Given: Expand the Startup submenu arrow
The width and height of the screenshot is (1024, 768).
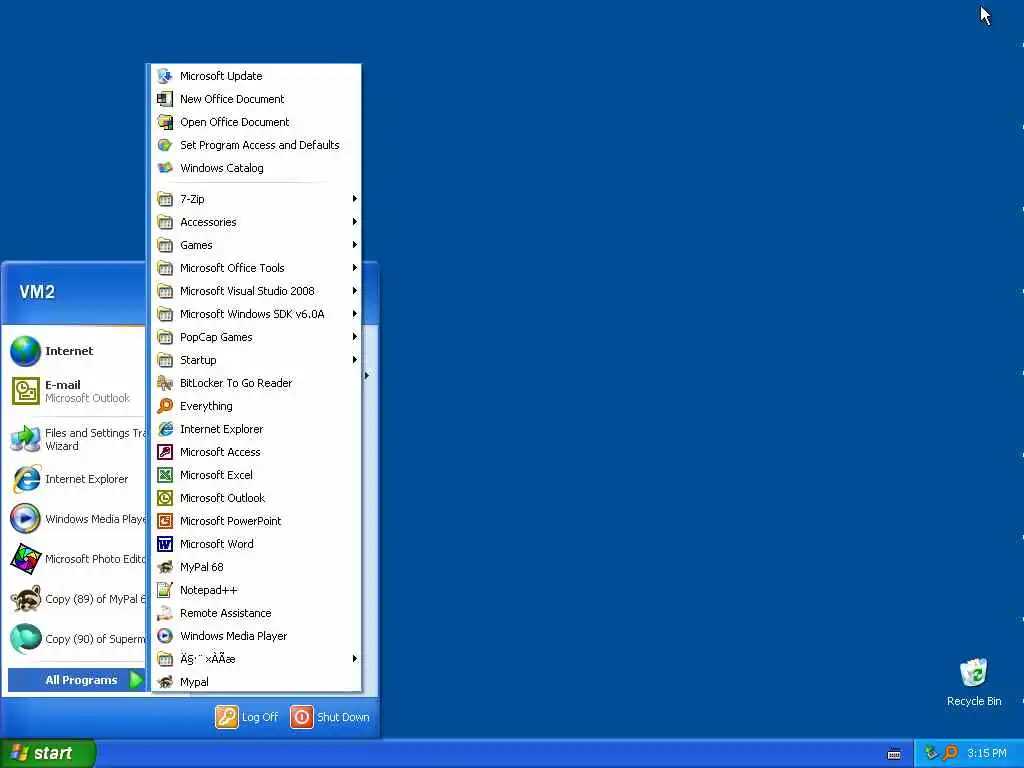Looking at the screenshot, I should coord(355,360).
